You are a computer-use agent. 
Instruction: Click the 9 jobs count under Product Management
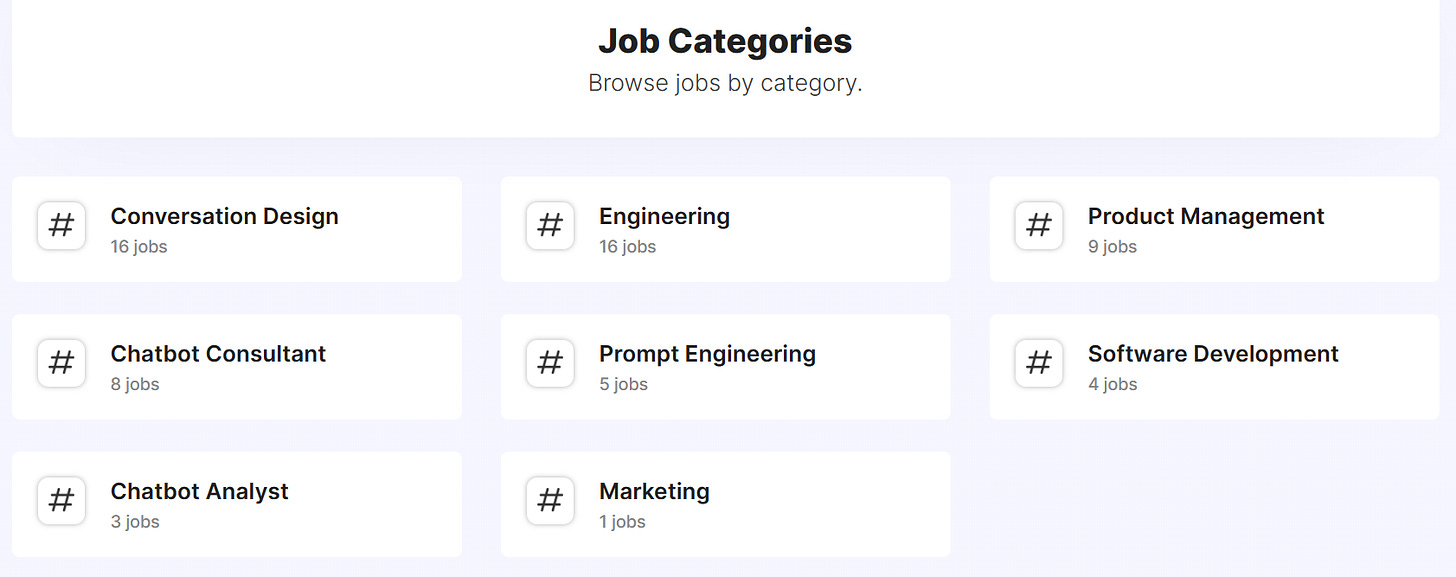1112,246
